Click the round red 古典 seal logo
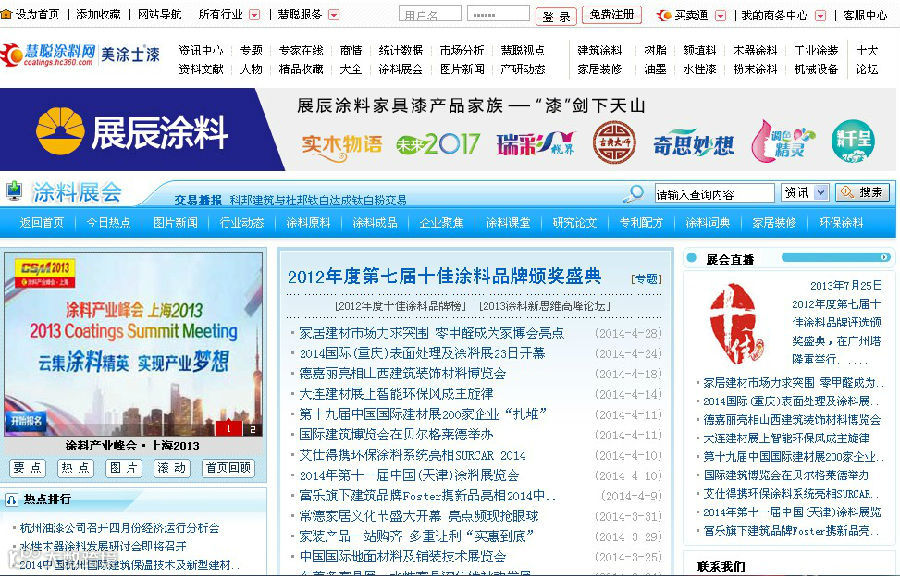Image resolution: width=900 pixels, height=576 pixels. click(614, 142)
